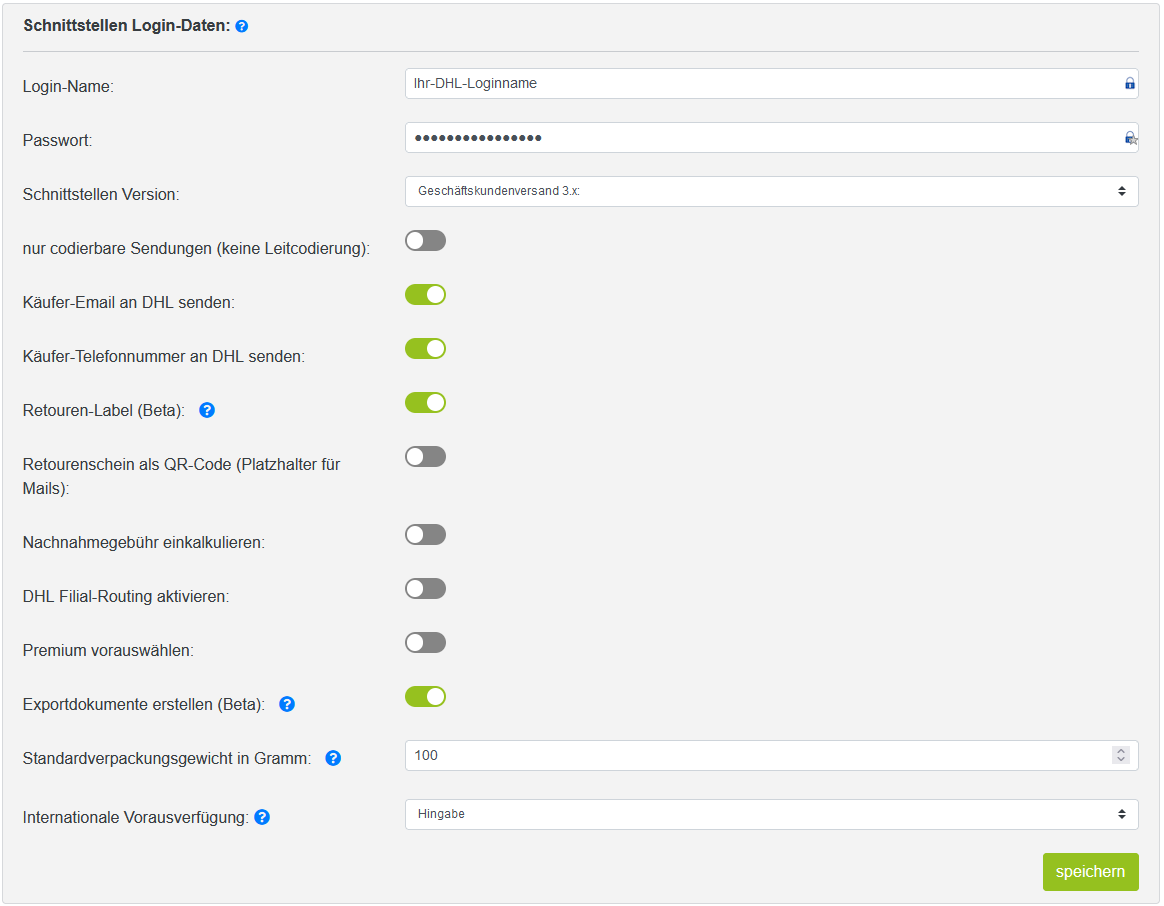Click the speichern button

[1090, 872]
